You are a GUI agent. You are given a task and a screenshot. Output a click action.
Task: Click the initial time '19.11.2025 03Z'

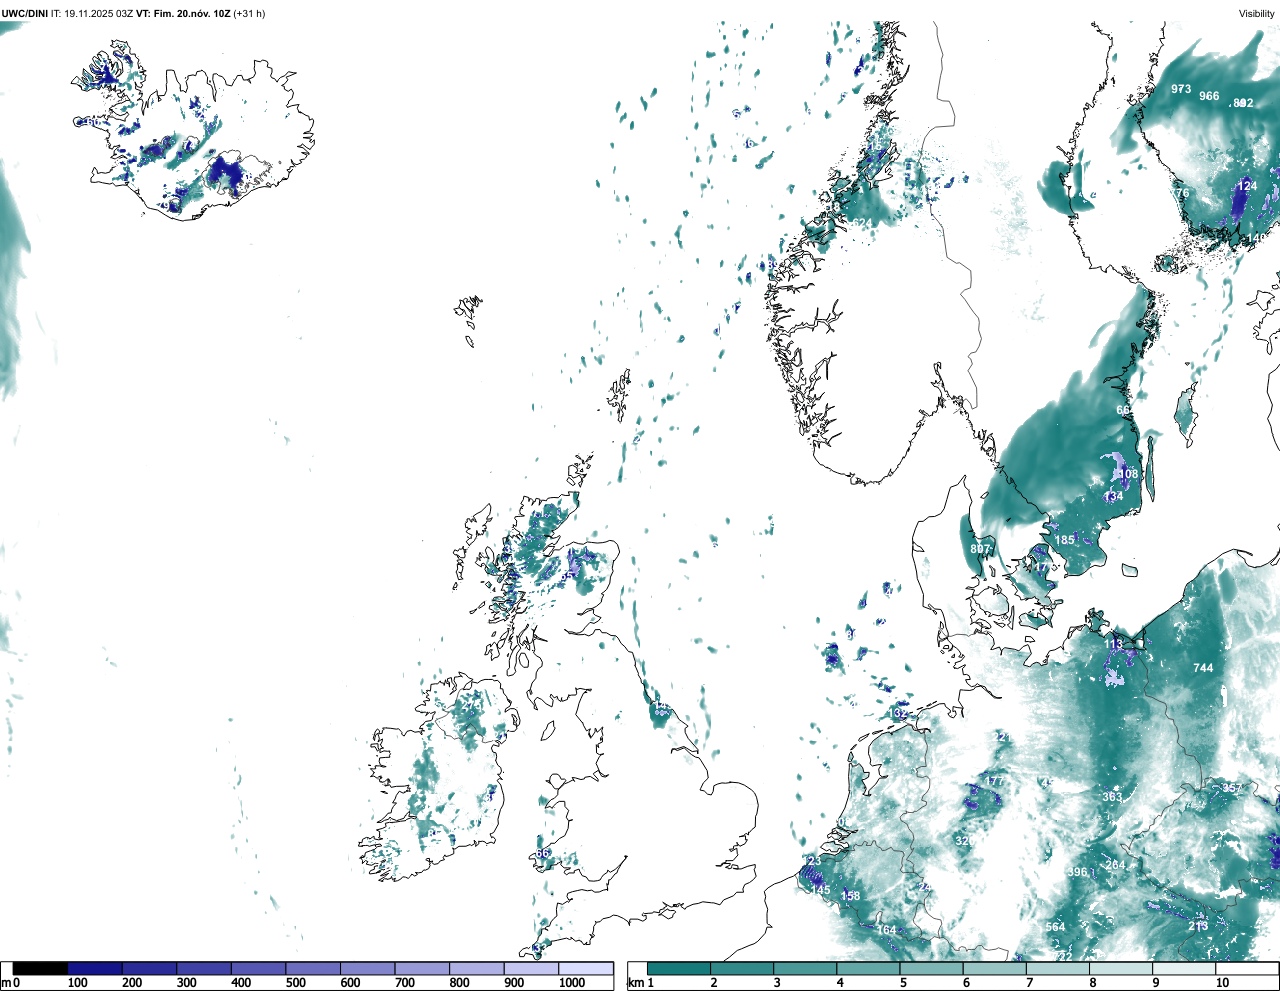click(x=98, y=13)
